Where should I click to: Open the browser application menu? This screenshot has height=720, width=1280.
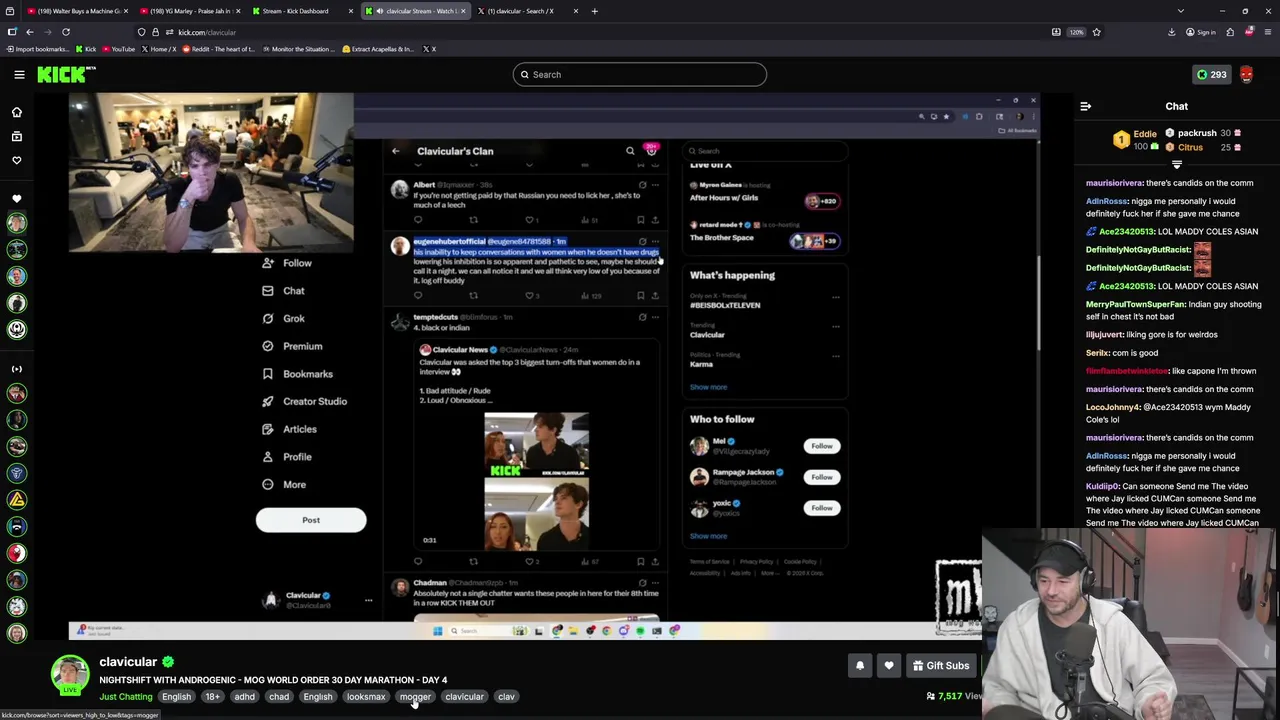click(x=1268, y=32)
